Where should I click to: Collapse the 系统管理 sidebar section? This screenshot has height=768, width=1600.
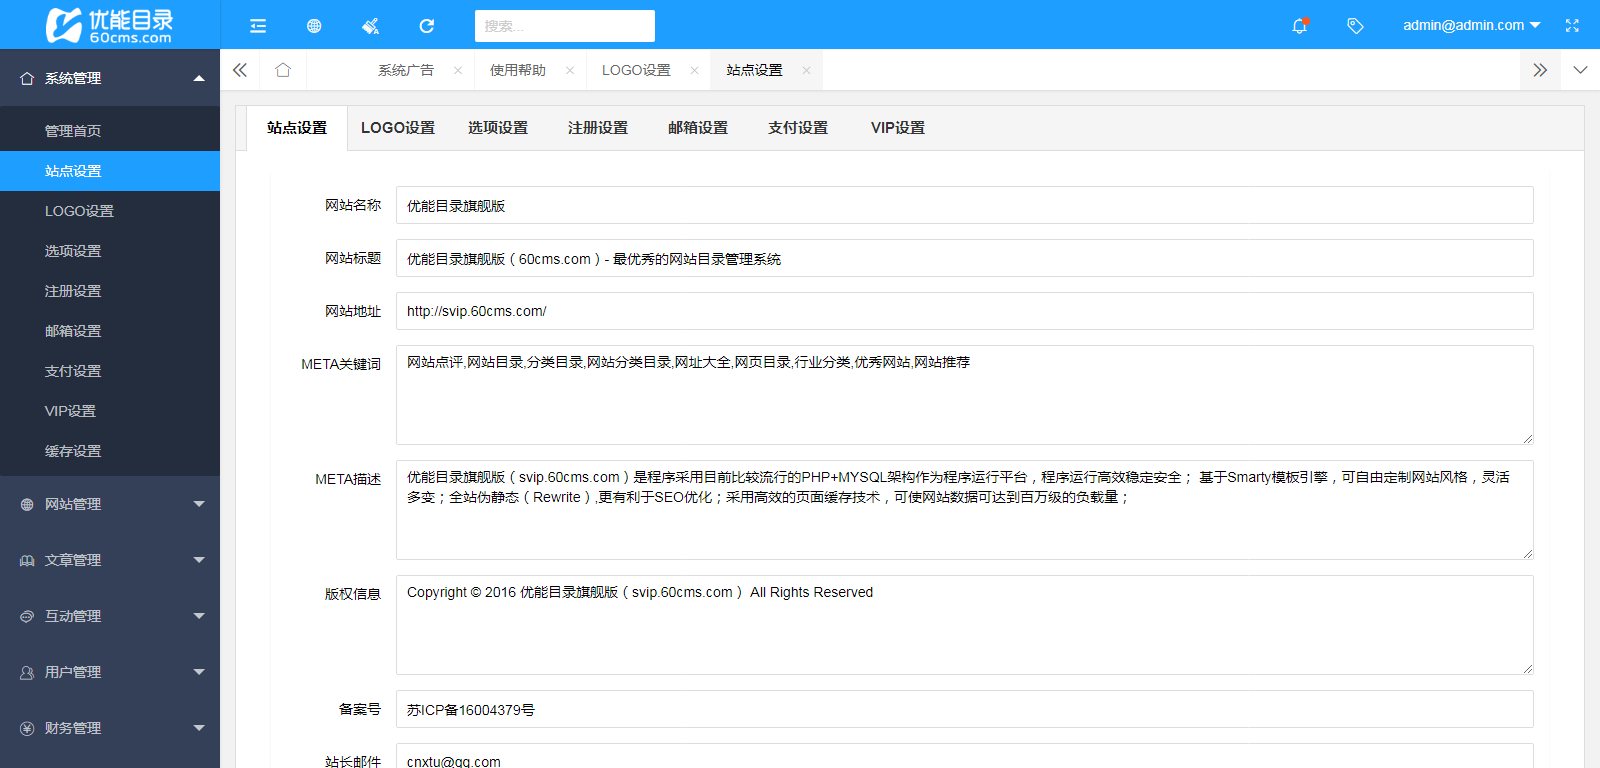click(x=110, y=78)
